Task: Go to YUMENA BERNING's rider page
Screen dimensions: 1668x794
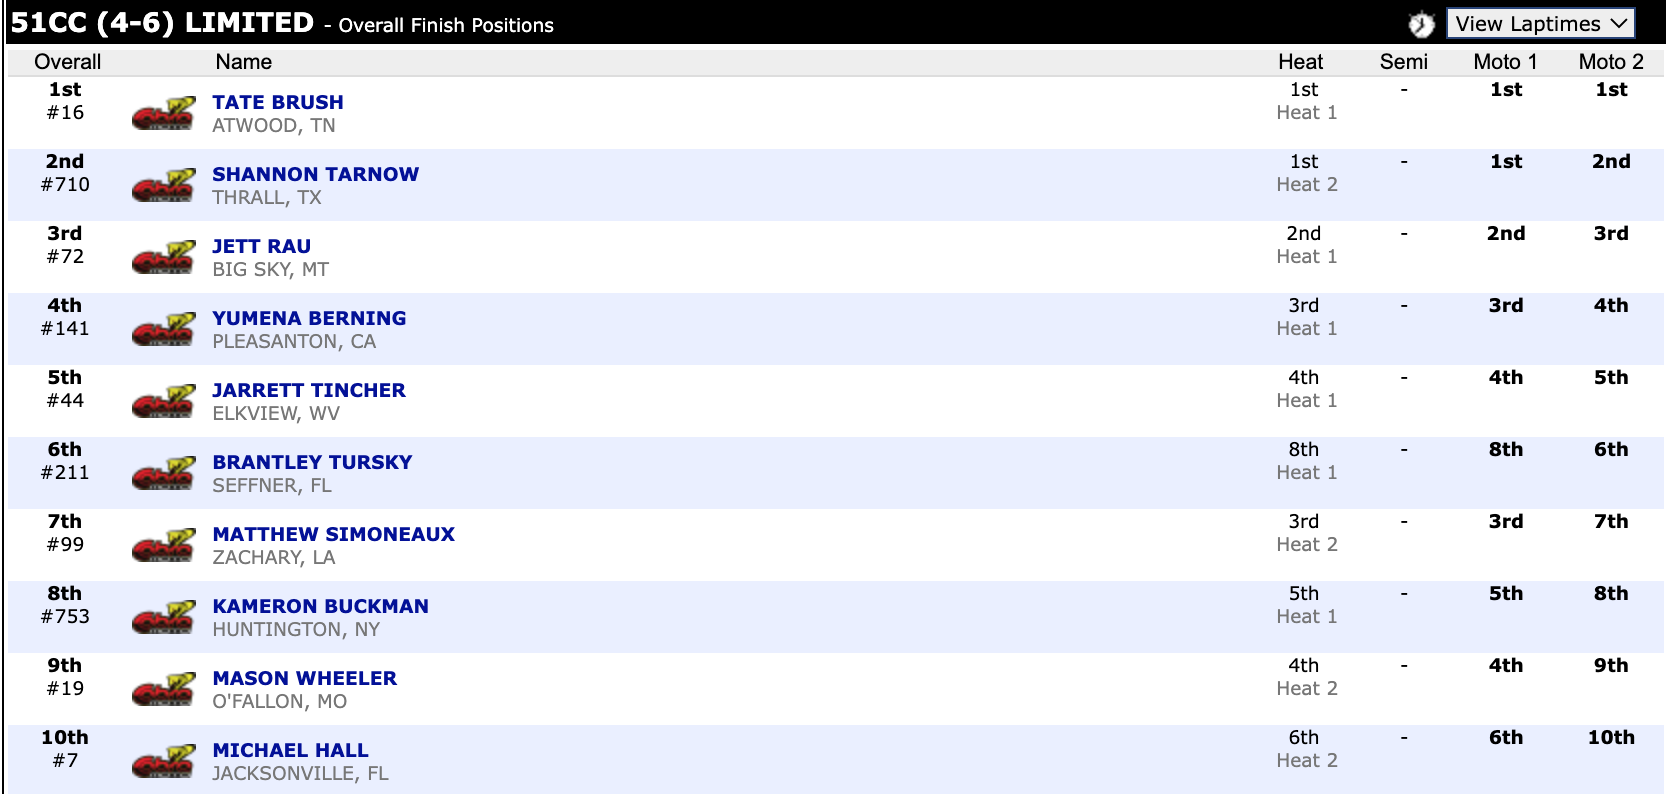Action: click(309, 318)
